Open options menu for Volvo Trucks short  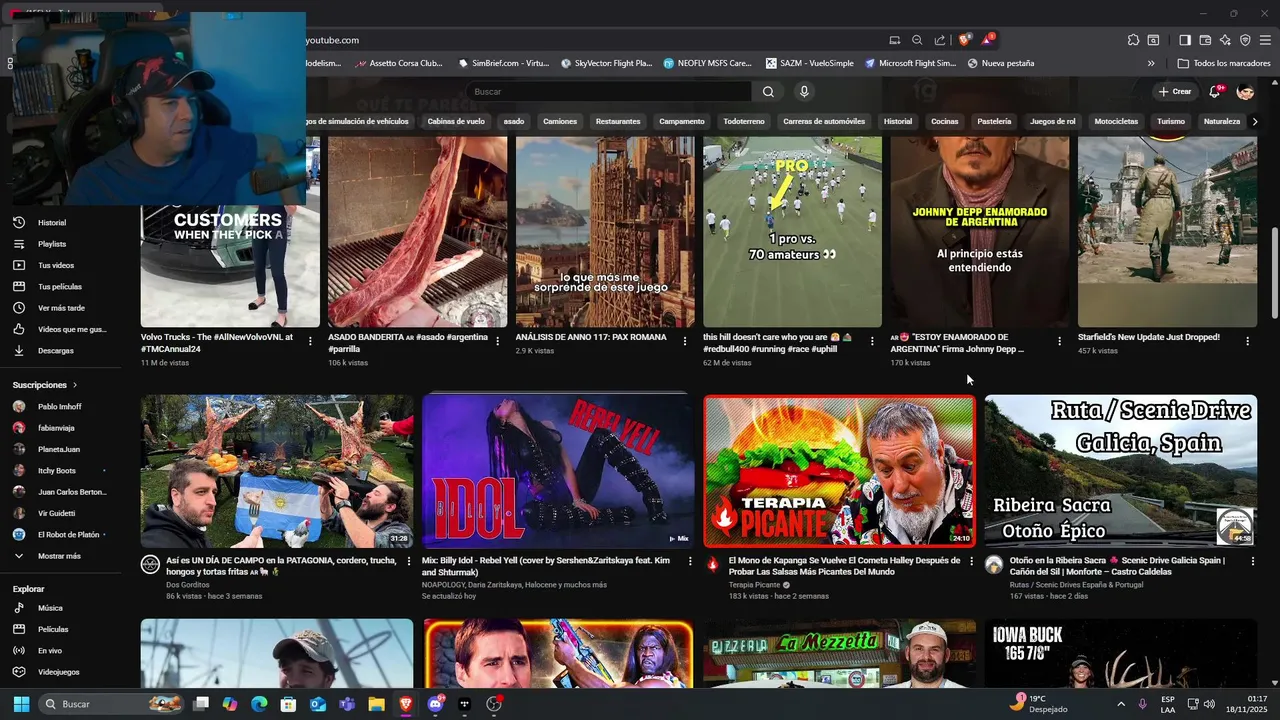pos(310,341)
